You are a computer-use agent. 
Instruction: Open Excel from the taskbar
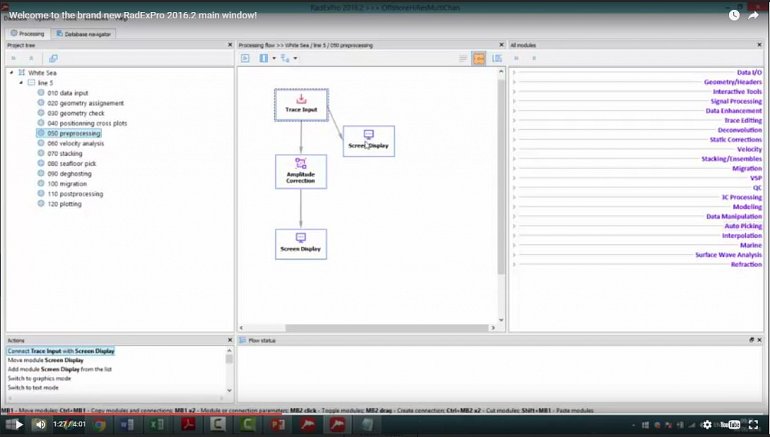[x=157, y=425]
